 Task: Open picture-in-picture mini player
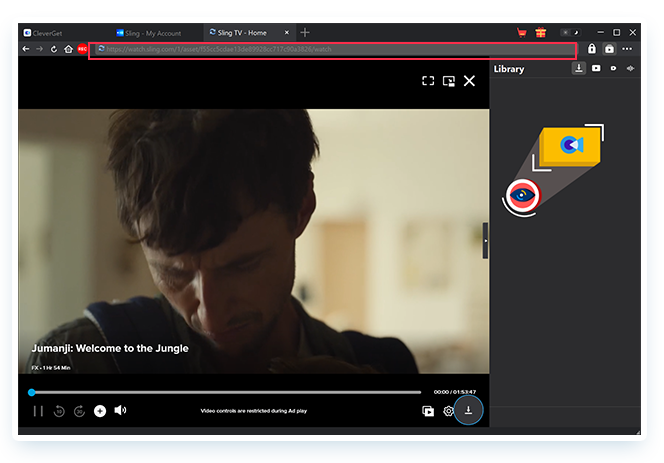click(x=449, y=81)
